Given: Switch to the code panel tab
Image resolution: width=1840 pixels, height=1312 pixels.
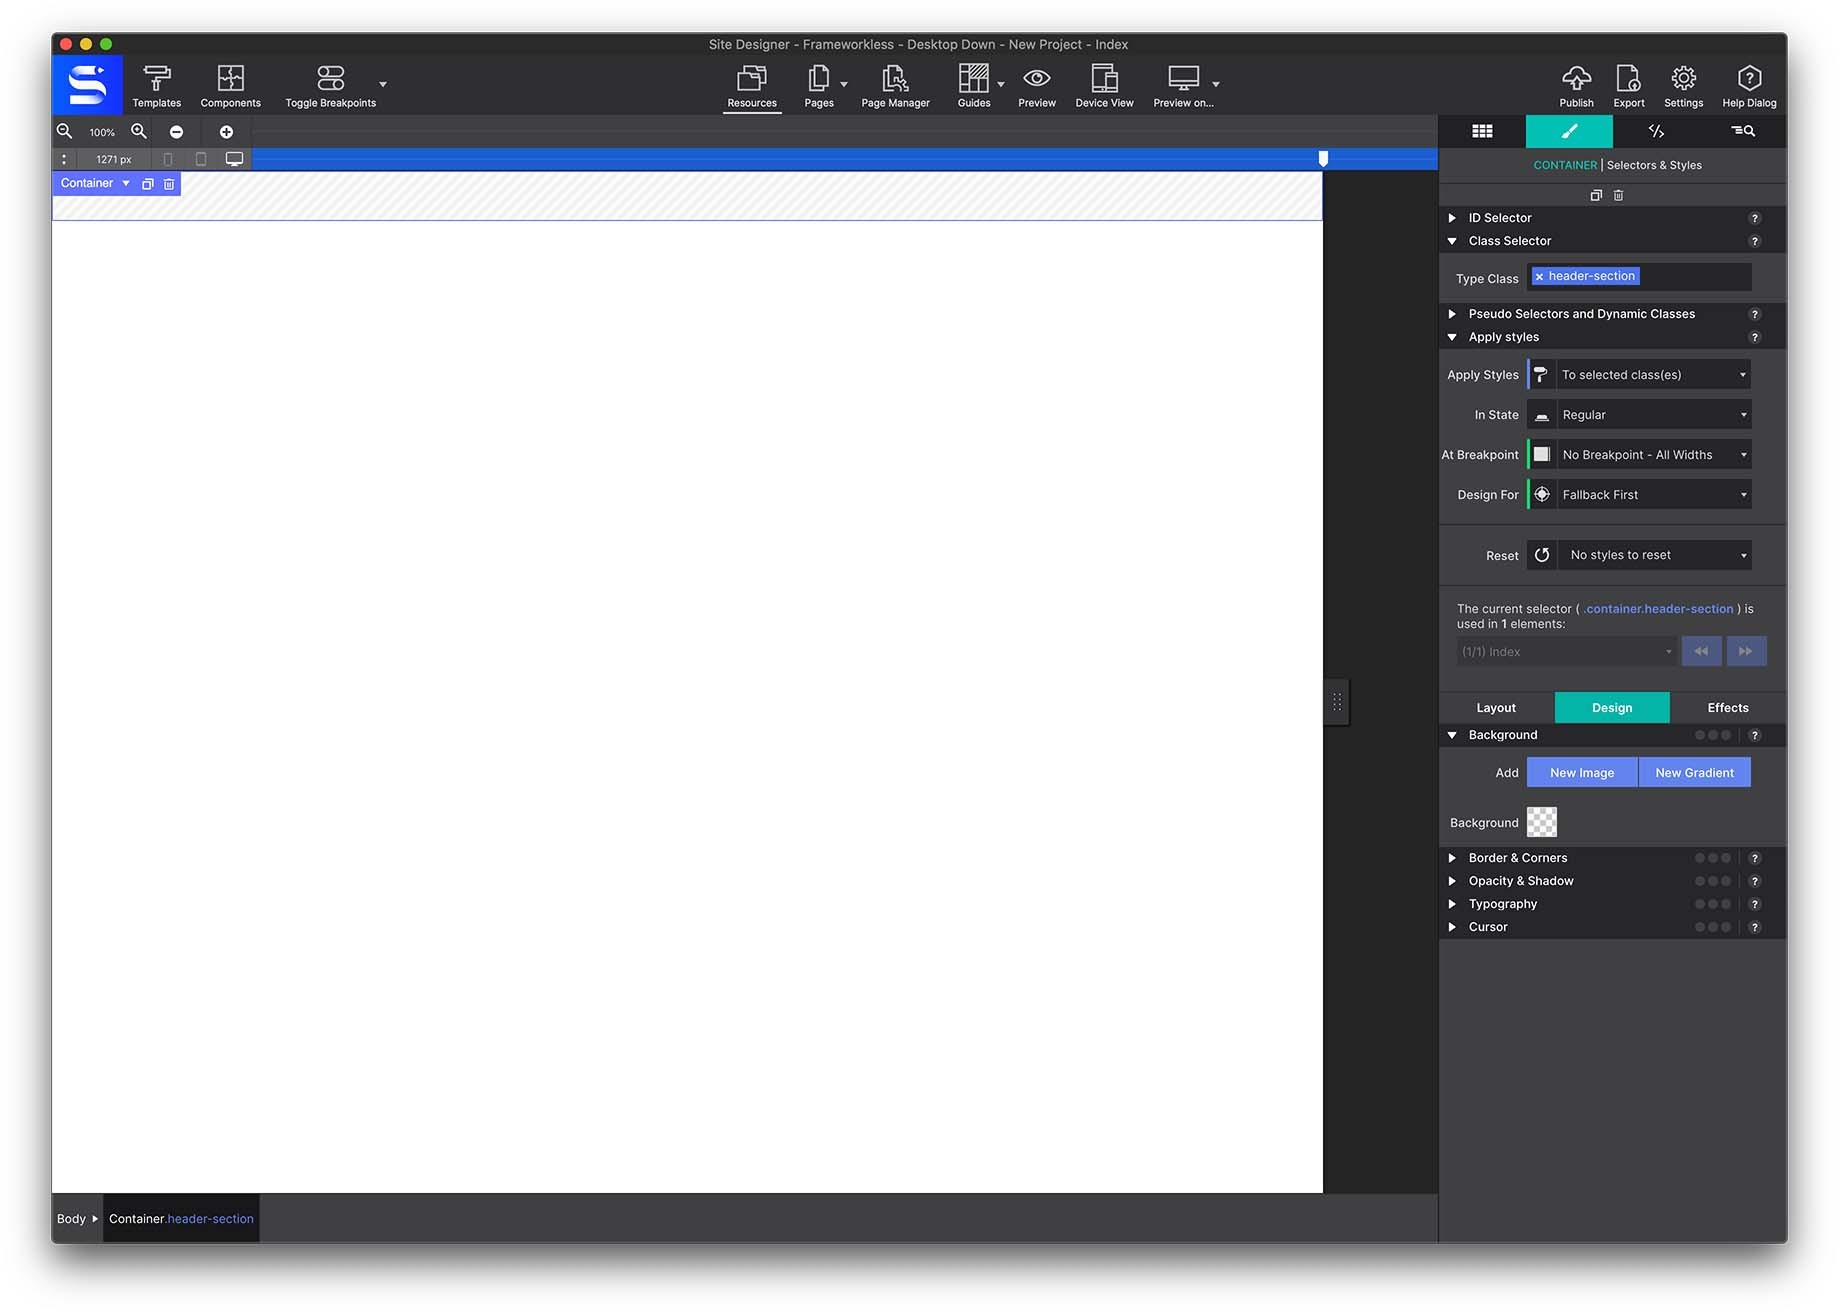Looking at the screenshot, I should [1656, 131].
